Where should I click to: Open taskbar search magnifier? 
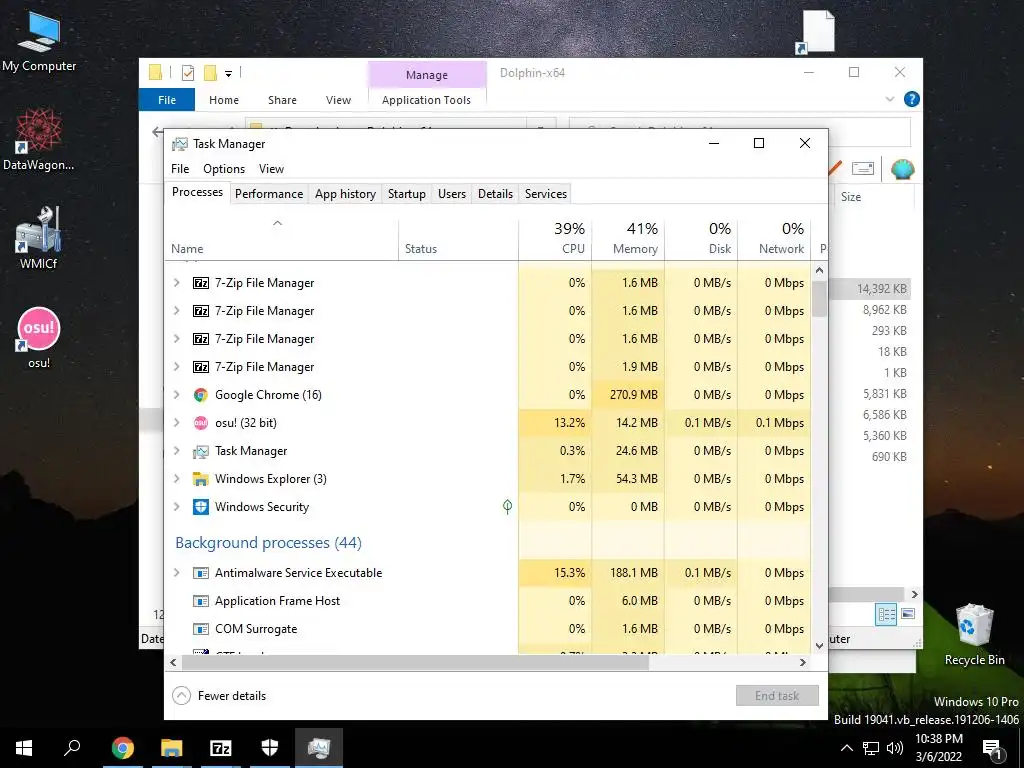click(72, 748)
